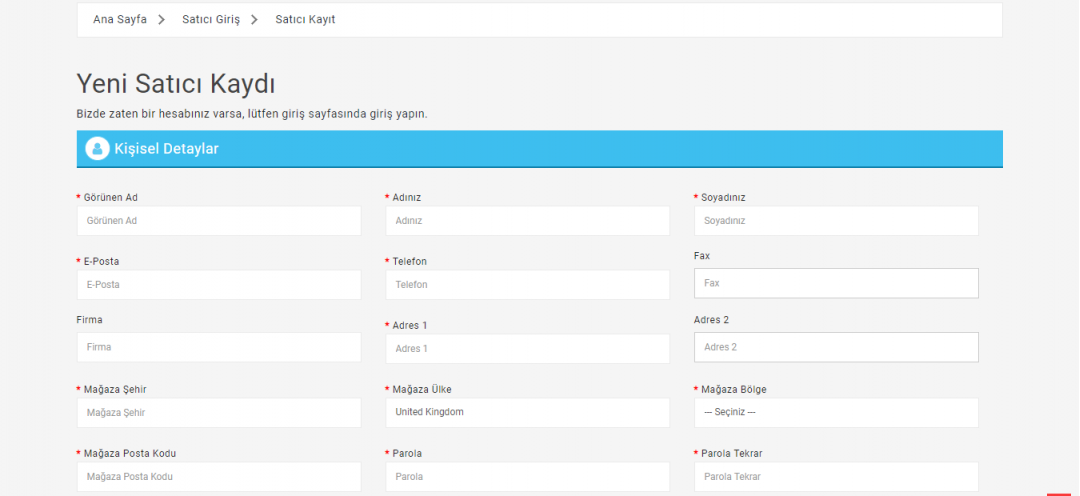The image size is (1080, 496).
Task: Focus the Parola Tekrar field
Action: pyautogui.click(x=836, y=477)
